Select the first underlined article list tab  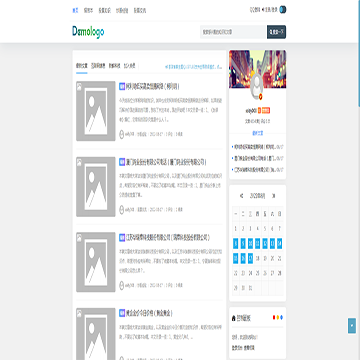(81, 66)
